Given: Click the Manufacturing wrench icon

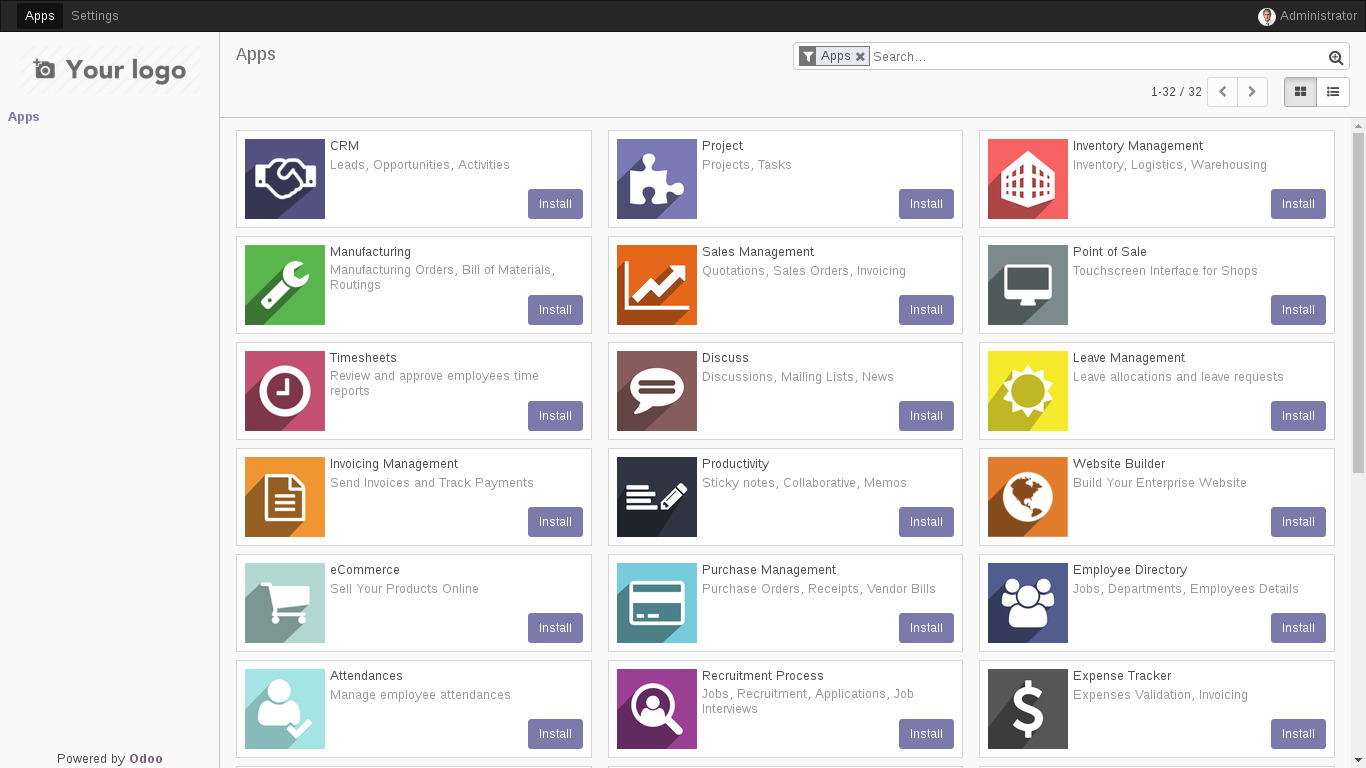Looking at the screenshot, I should tap(284, 285).
